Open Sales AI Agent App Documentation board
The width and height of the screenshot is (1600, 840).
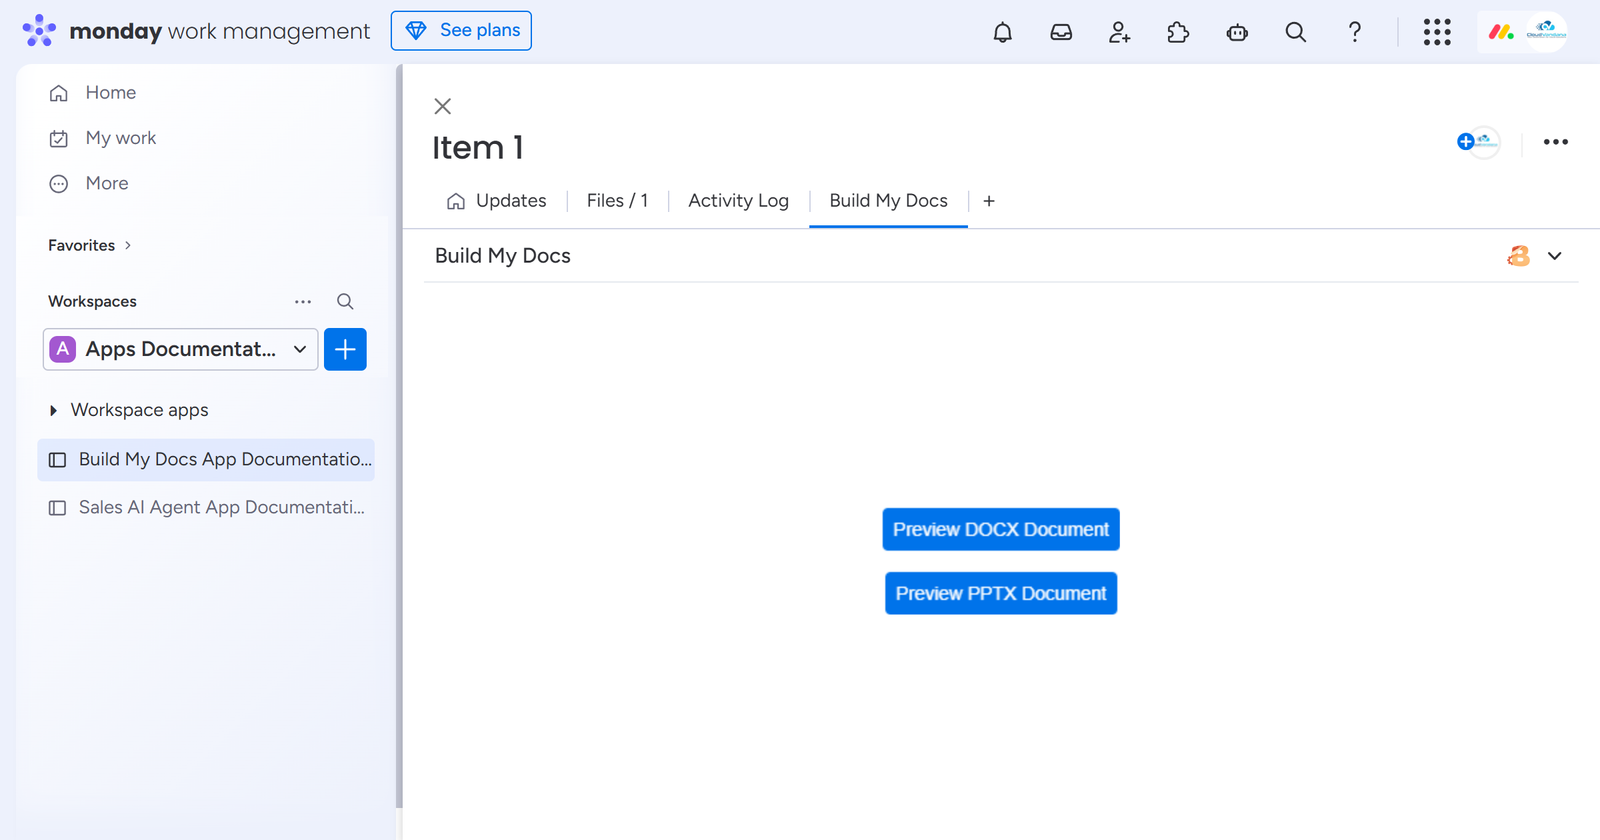[221, 507]
